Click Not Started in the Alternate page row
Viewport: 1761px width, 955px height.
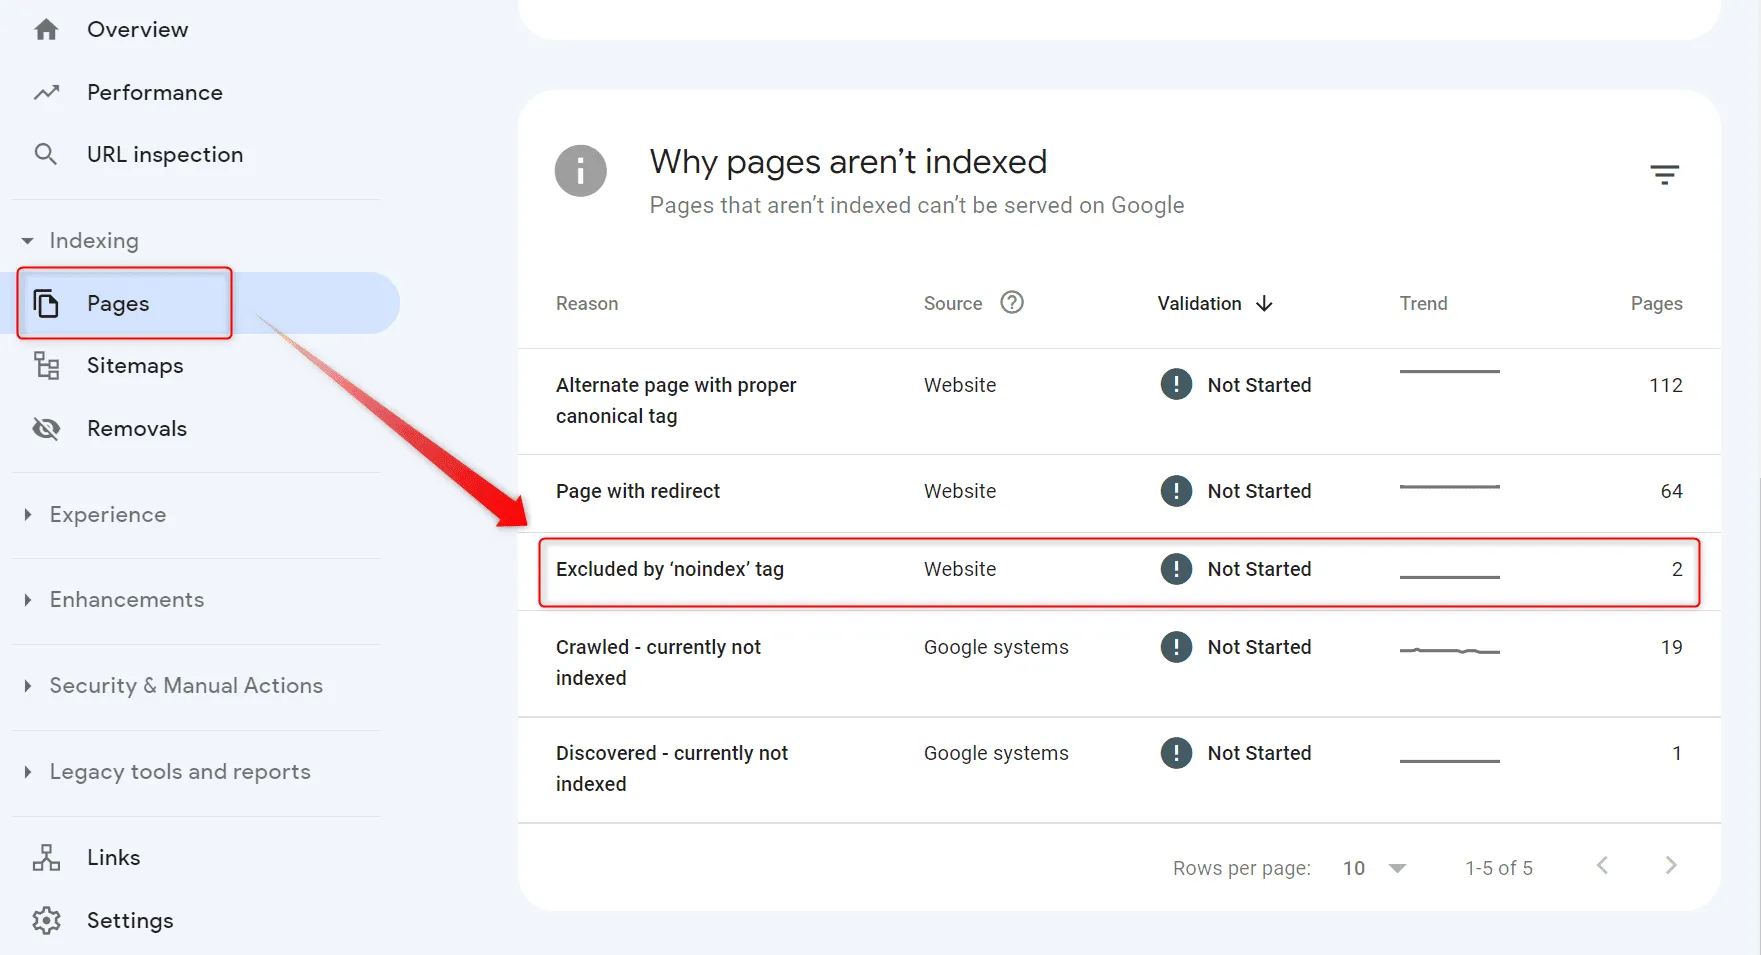tap(1259, 385)
